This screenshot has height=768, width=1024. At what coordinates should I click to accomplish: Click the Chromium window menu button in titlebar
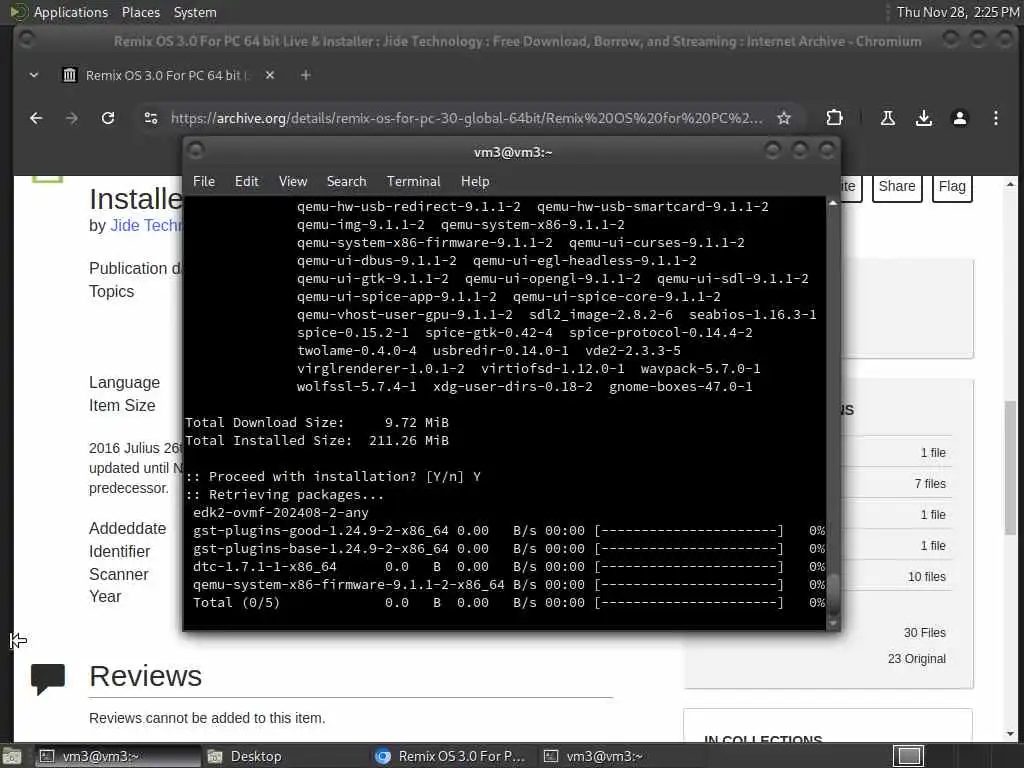[27, 40]
